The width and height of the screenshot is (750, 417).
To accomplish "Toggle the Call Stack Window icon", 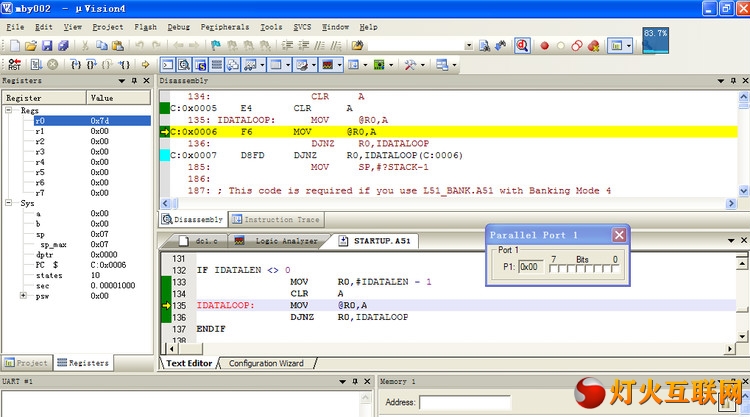I will point(233,65).
